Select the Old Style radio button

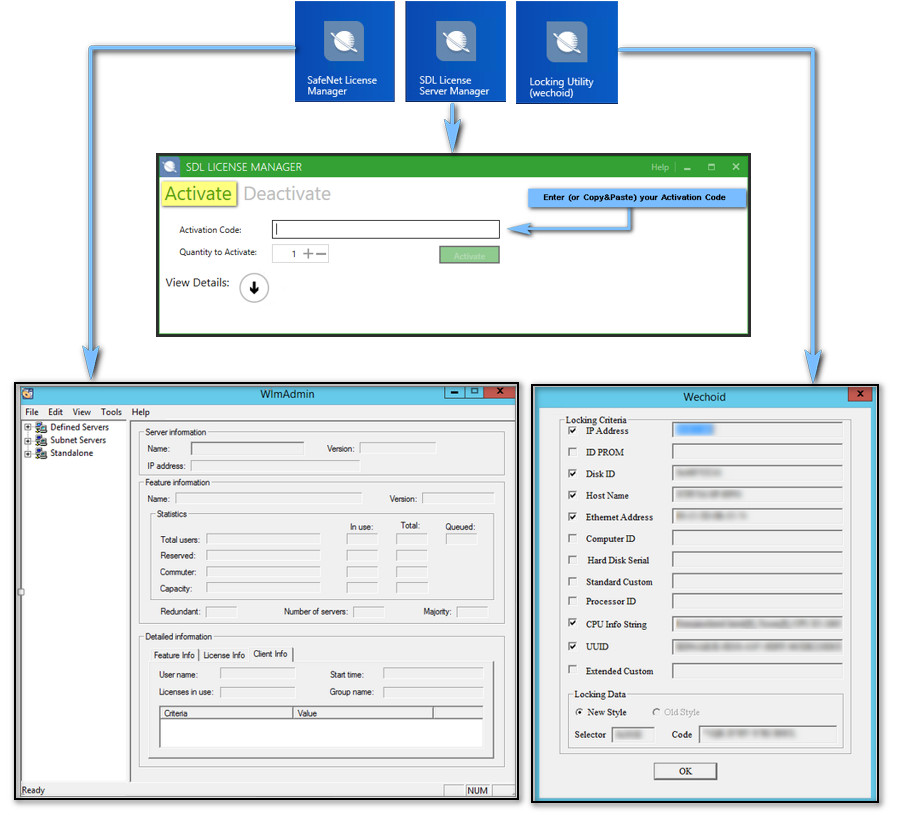pos(656,712)
